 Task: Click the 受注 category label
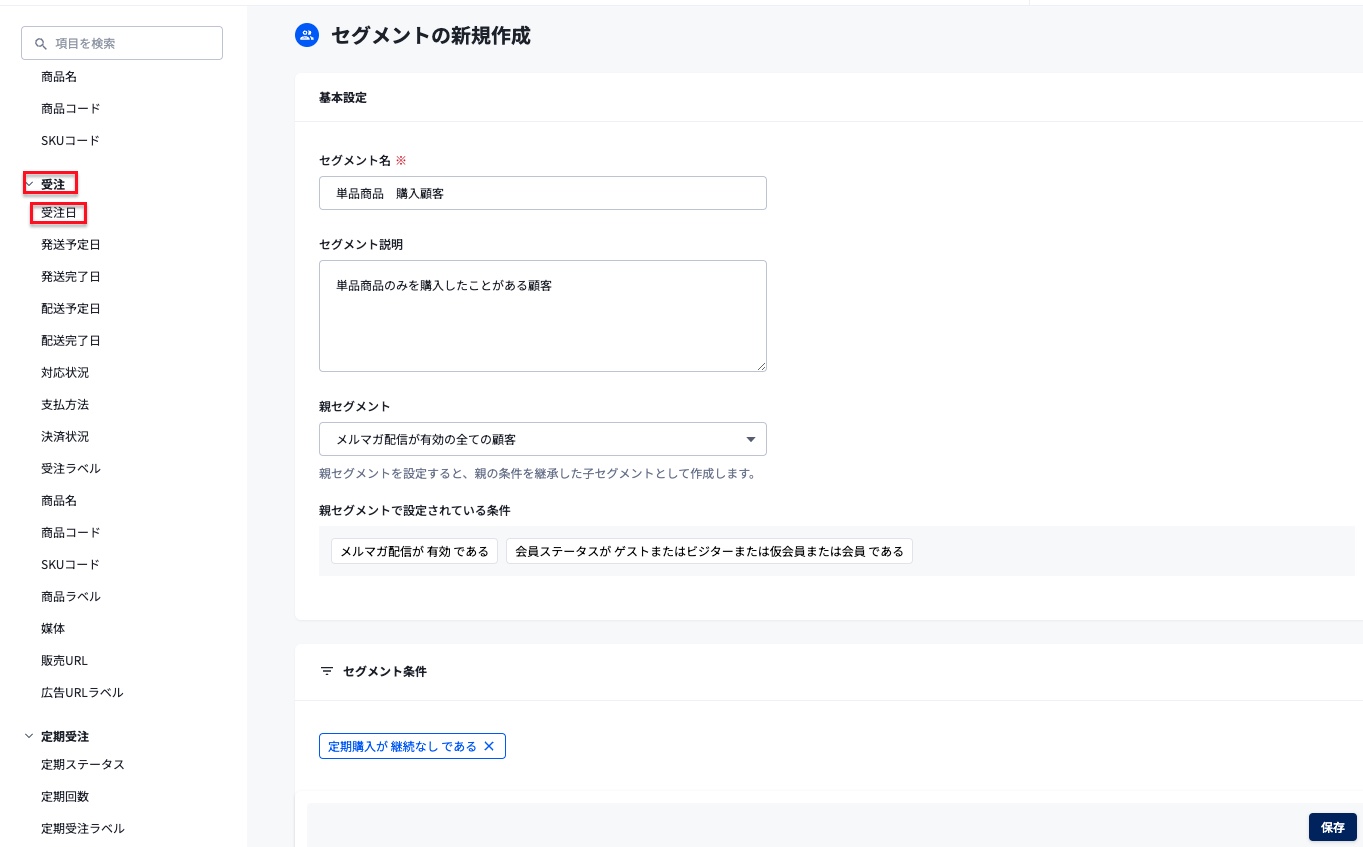click(x=53, y=184)
